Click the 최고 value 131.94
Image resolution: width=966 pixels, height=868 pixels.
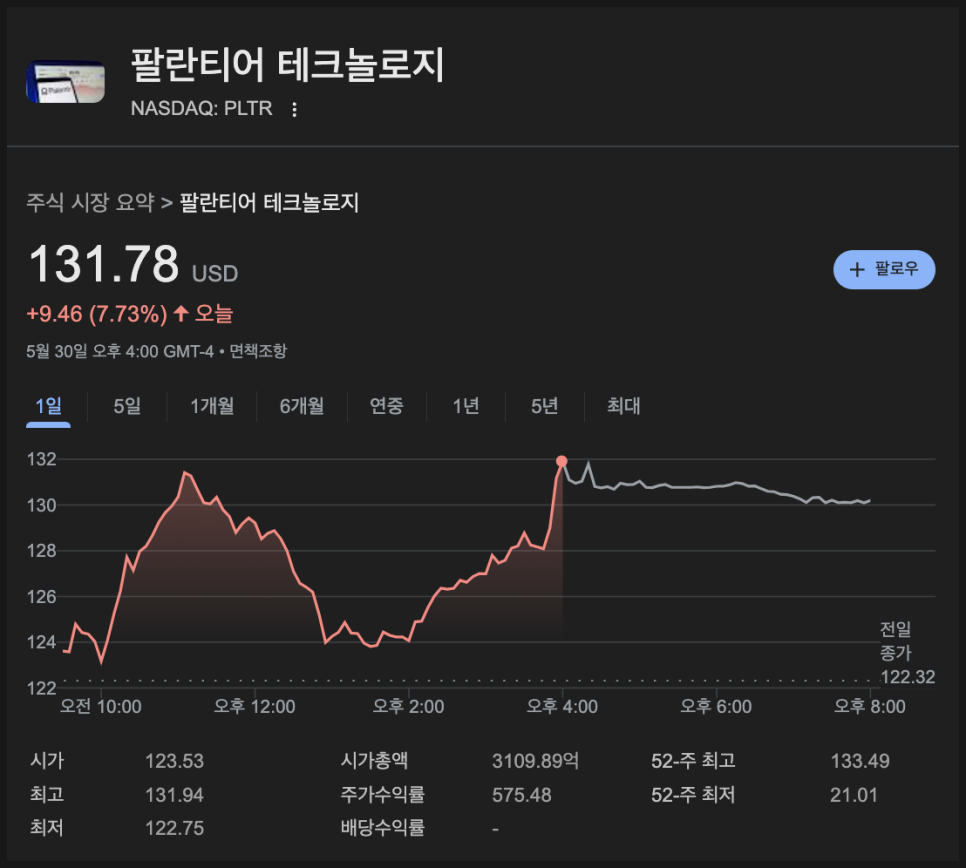tap(174, 795)
